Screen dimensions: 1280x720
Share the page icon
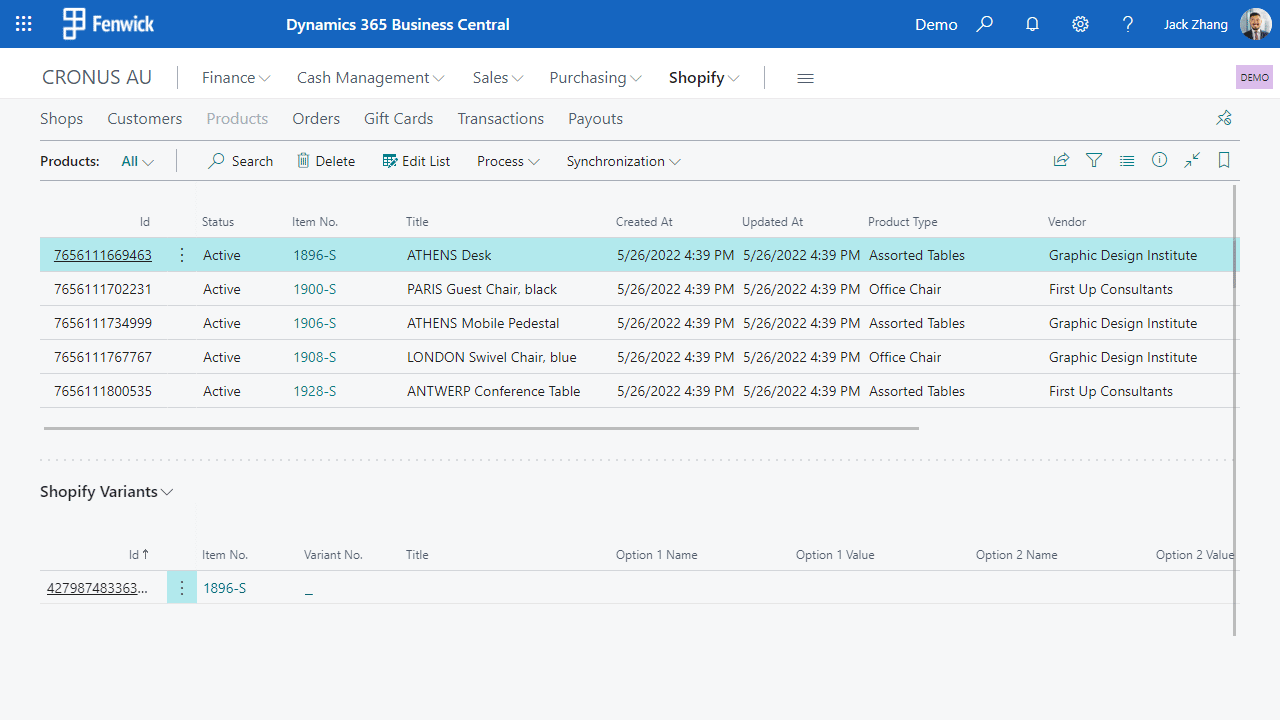(x=1061, y=160)
